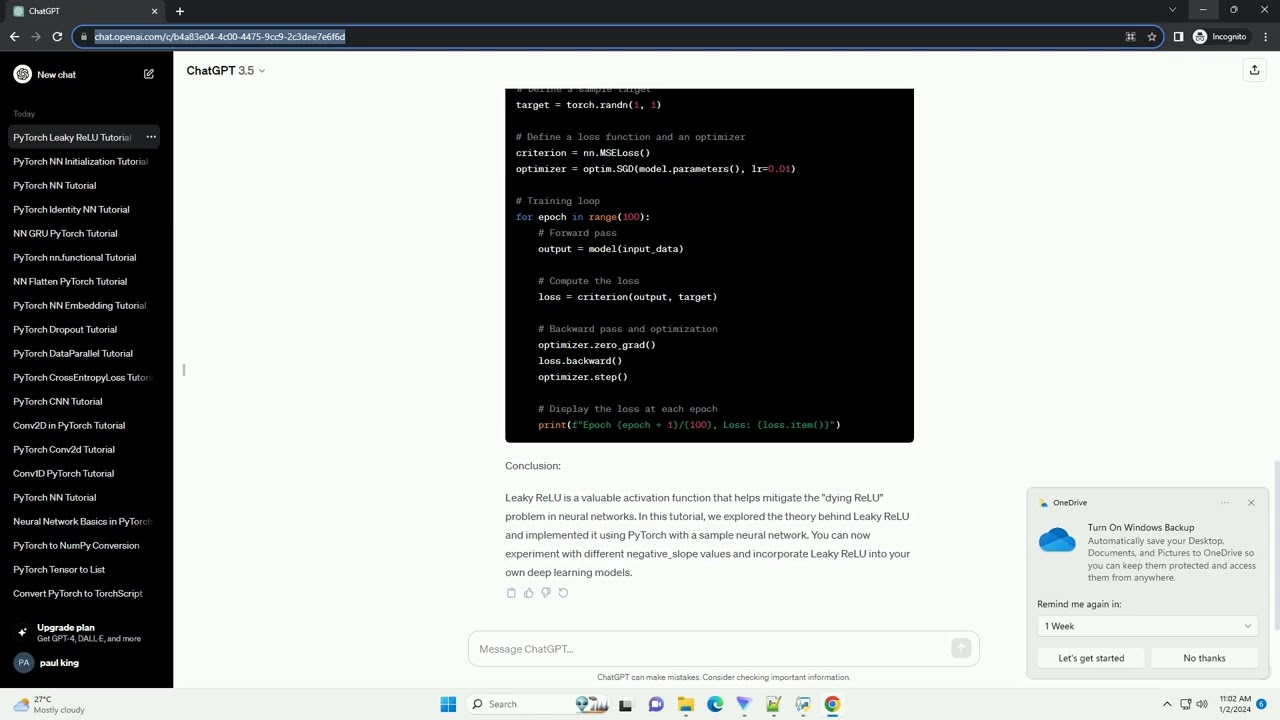Click the send message arrow button
The width and height of the screenshot is (1280, 720).
[x=961, y=649]
